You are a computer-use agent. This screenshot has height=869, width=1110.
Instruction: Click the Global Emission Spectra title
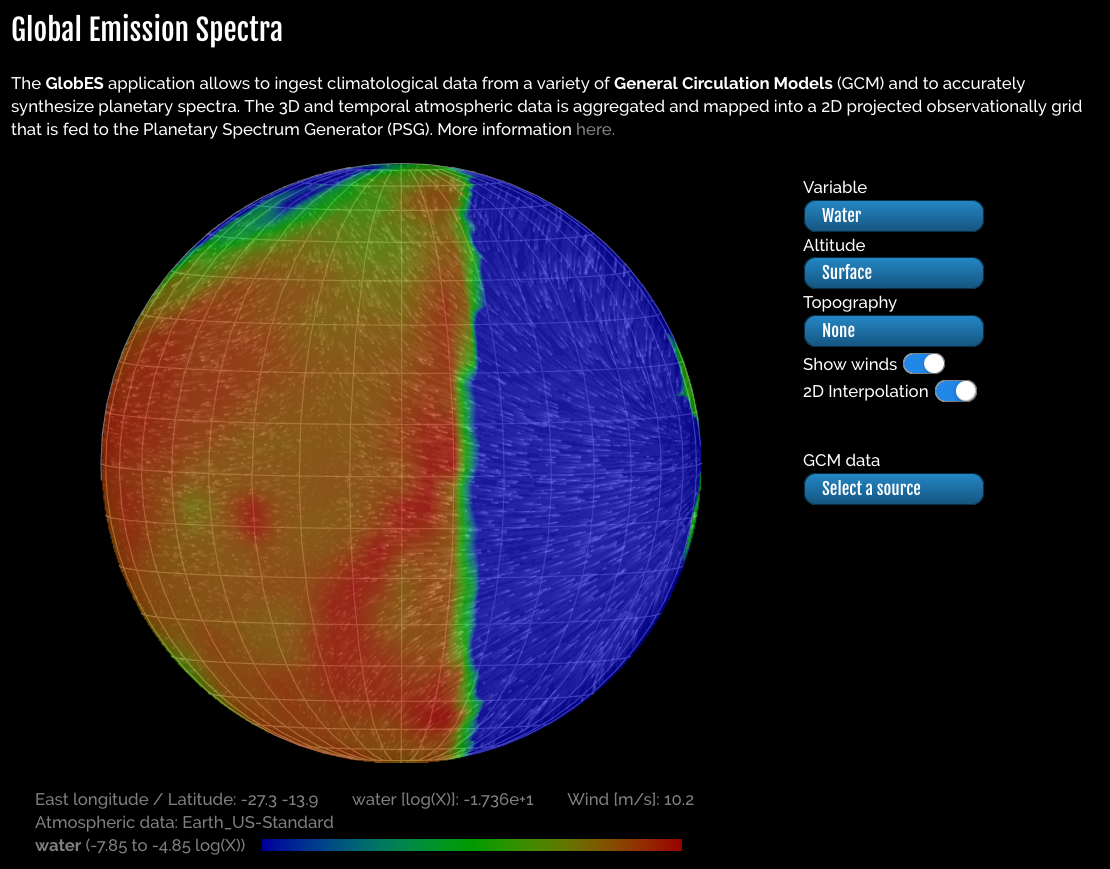(x=147, y=30)
